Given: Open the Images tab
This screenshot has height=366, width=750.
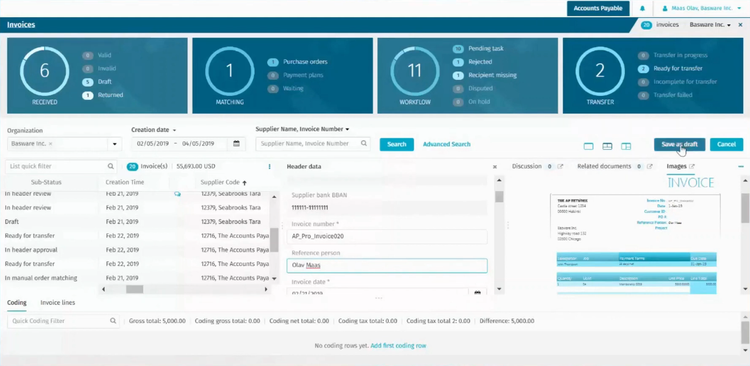Looking at the screenshot, I should 676,166.
